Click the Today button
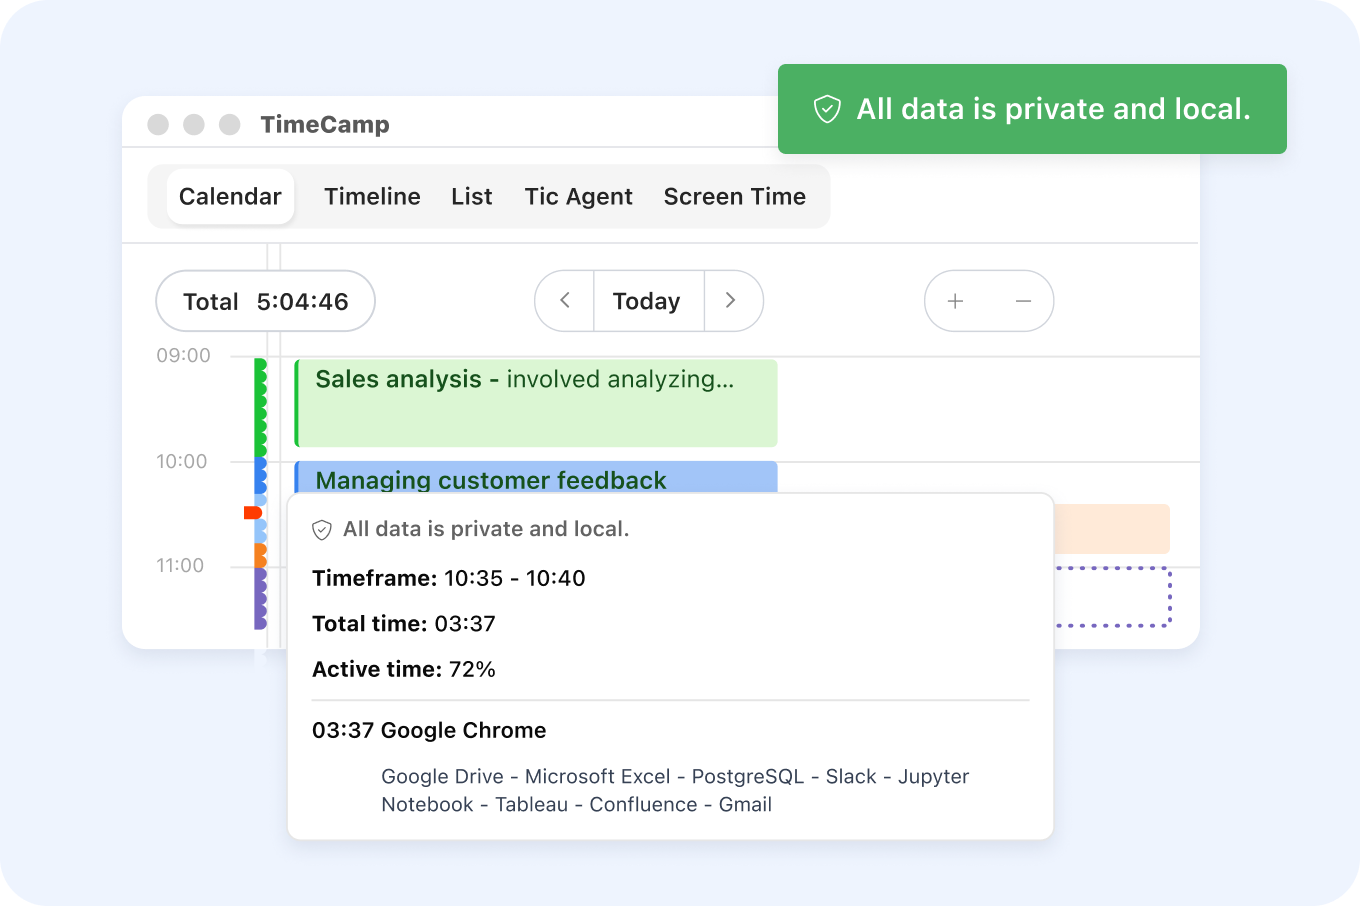This screenshot has width=1360, height=906. click(647, 301)
